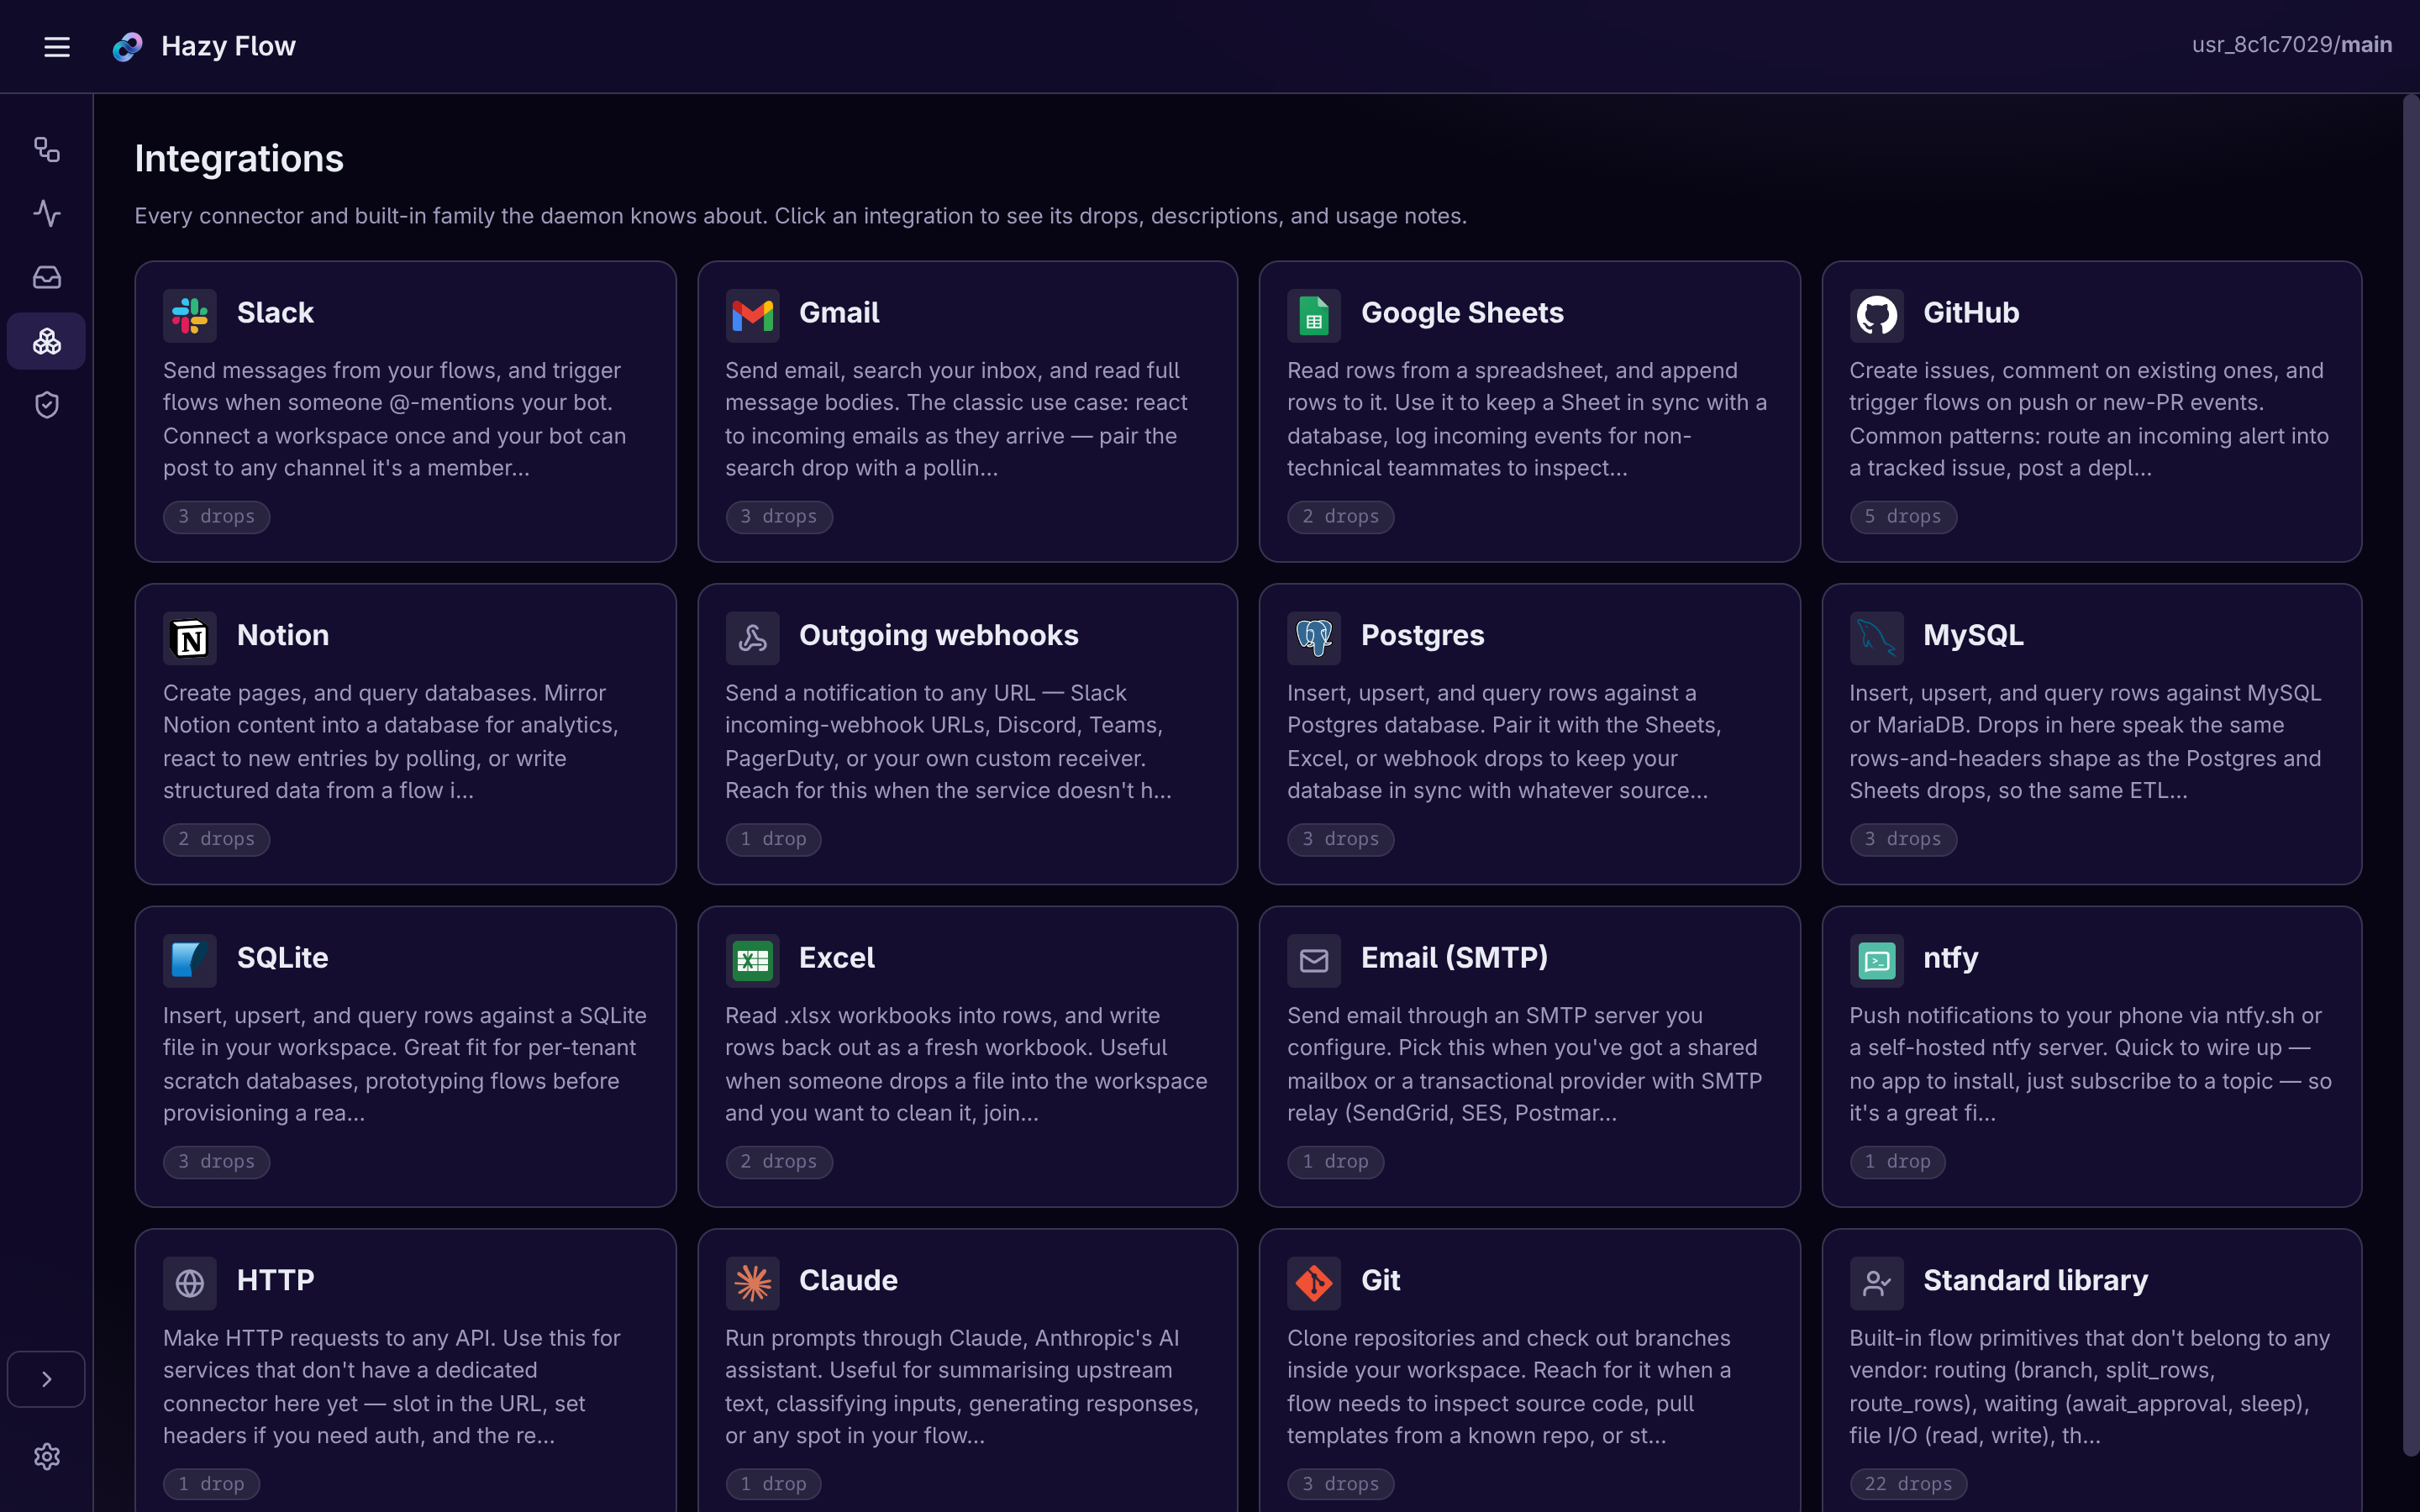Click the Git logo icon
Viewport: 2420px width, 1512px height.
point(1314,1283)
